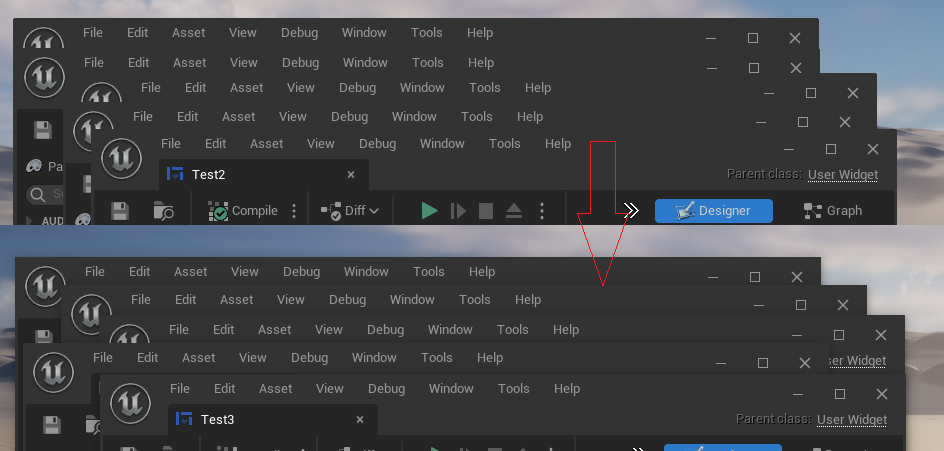Expand the toolbar overflow chevrons in Test2
Screen dimensions: 944x451
(x=631, y=210)
